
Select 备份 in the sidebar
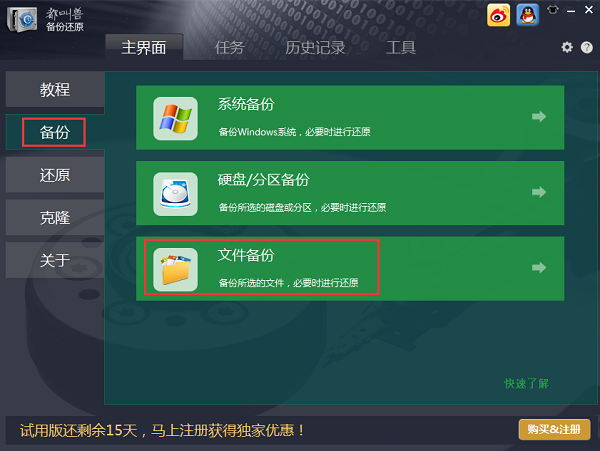tap(55, 132)
